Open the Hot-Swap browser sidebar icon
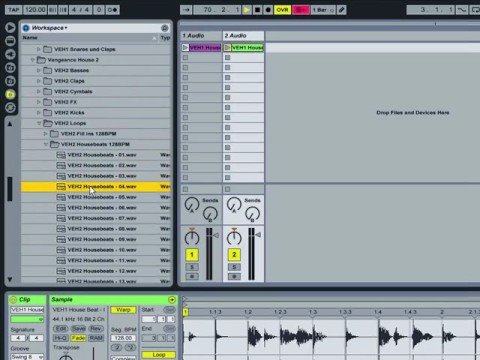The image size is (480, 360). click(x=10, y=108)
